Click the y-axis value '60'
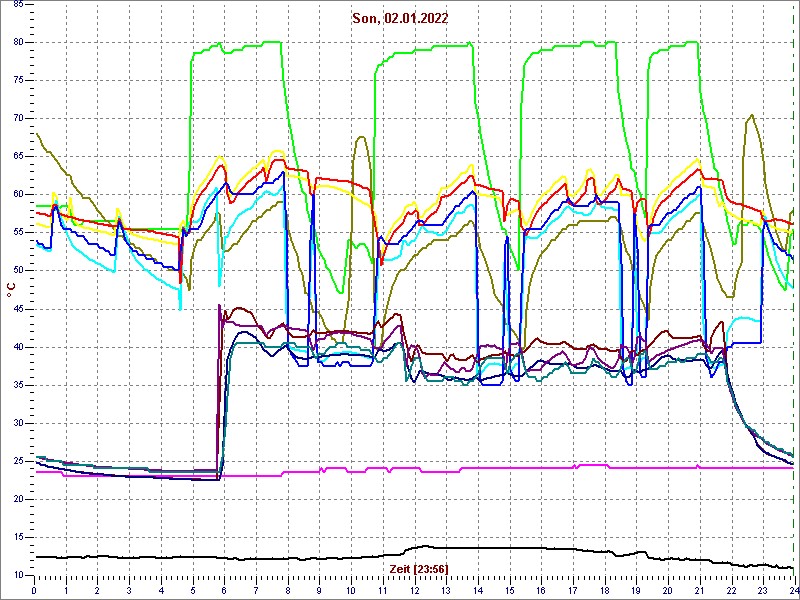The width and height of the screenshot is (800, 600). (18, 194)
